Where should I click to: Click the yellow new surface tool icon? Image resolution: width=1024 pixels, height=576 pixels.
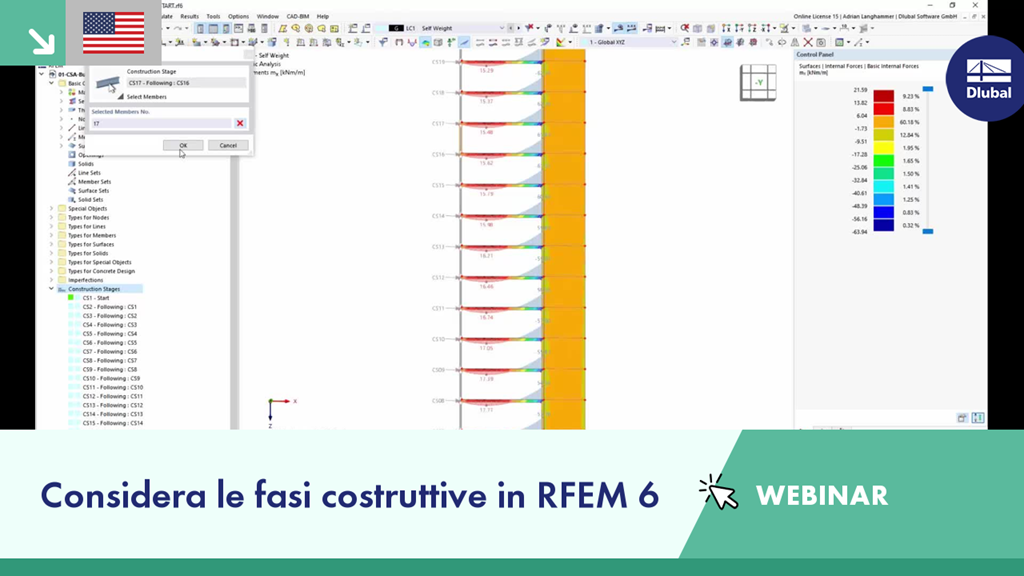283,29
